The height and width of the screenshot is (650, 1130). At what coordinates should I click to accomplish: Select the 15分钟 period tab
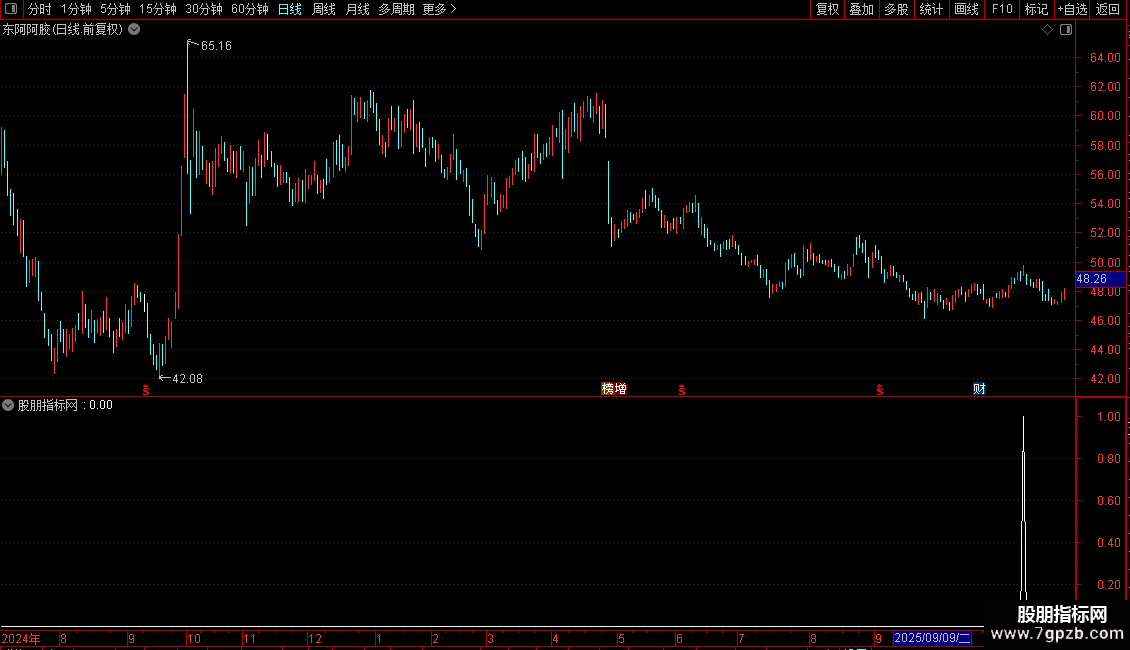[x=157, y=9]
